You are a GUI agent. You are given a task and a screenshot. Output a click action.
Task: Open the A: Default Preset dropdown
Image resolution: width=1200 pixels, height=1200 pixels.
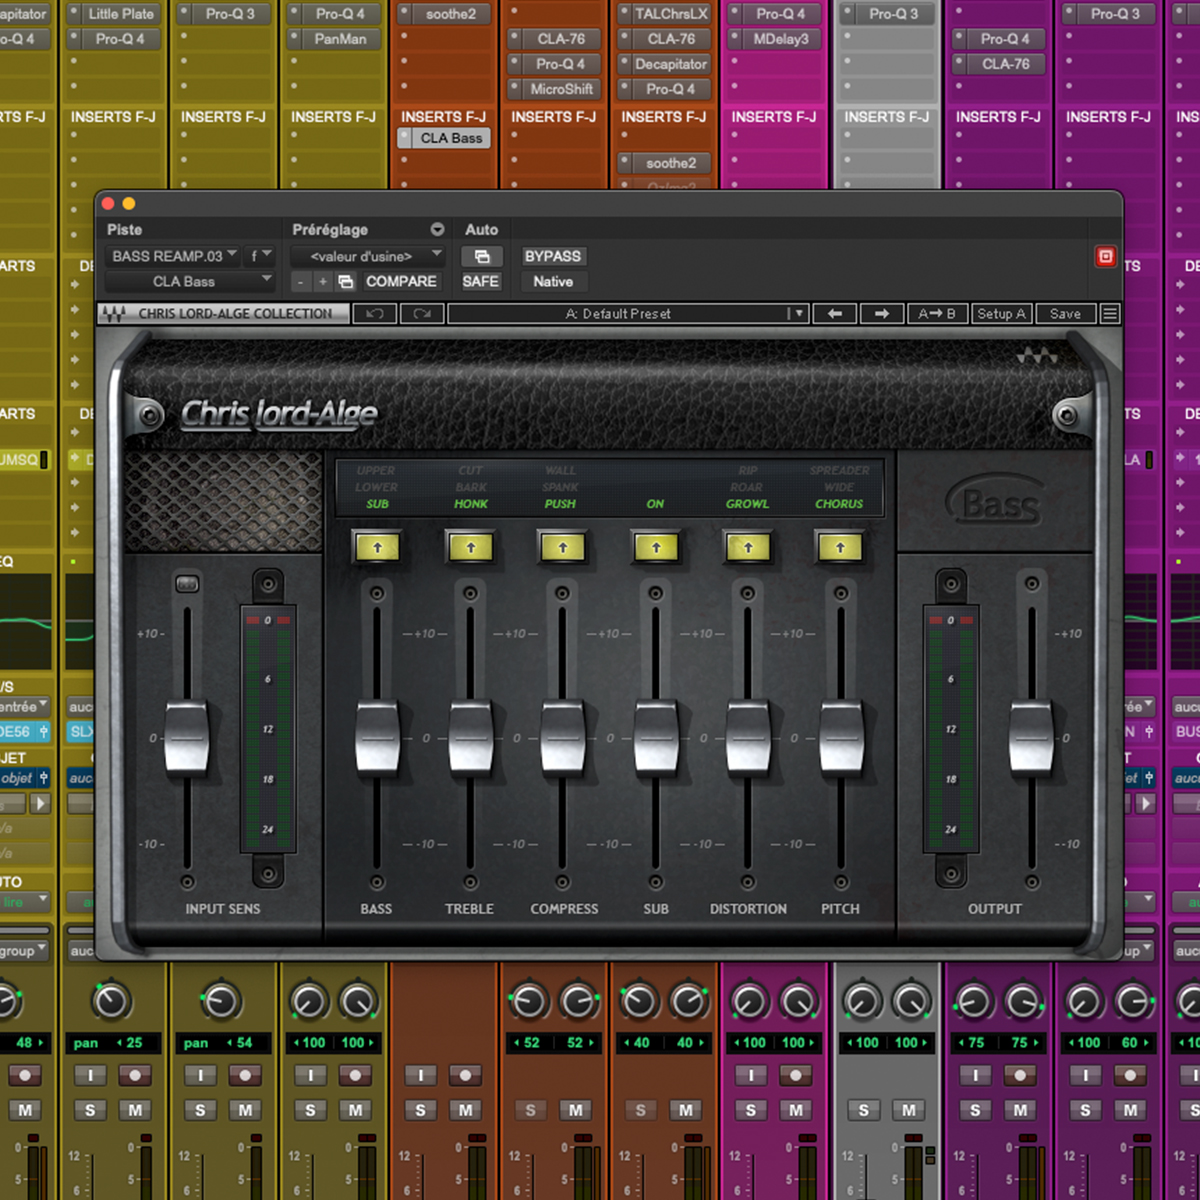point(627,314)
